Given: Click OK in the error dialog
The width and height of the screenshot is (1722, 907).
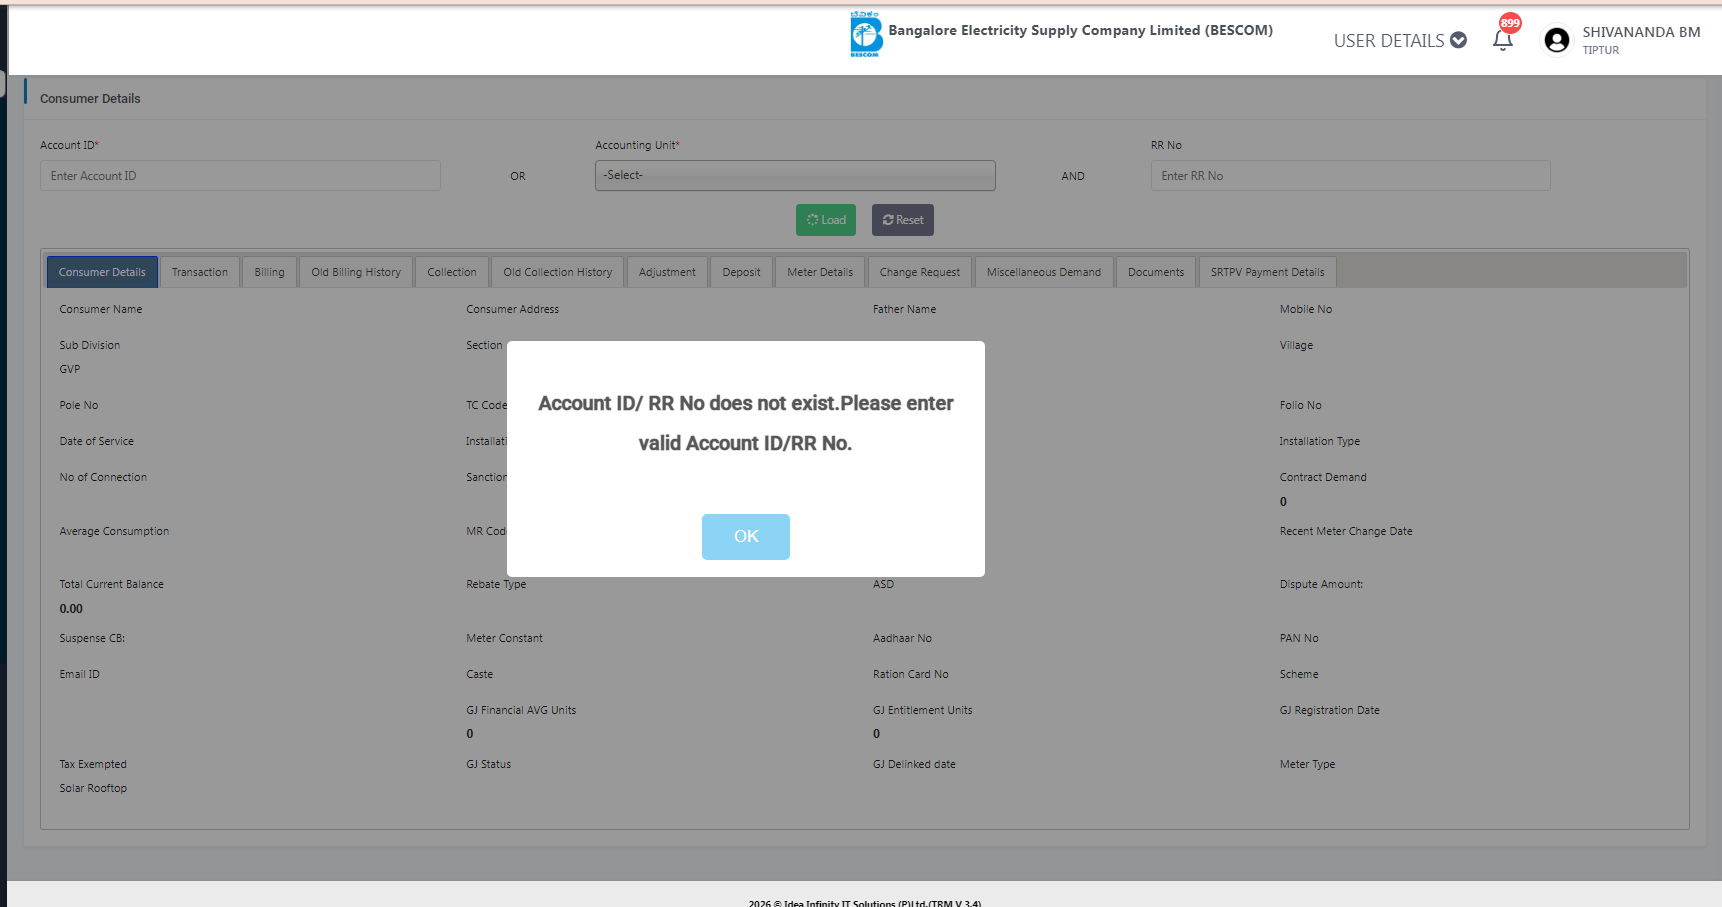Looking at the screenshot, I should point(746,537).
